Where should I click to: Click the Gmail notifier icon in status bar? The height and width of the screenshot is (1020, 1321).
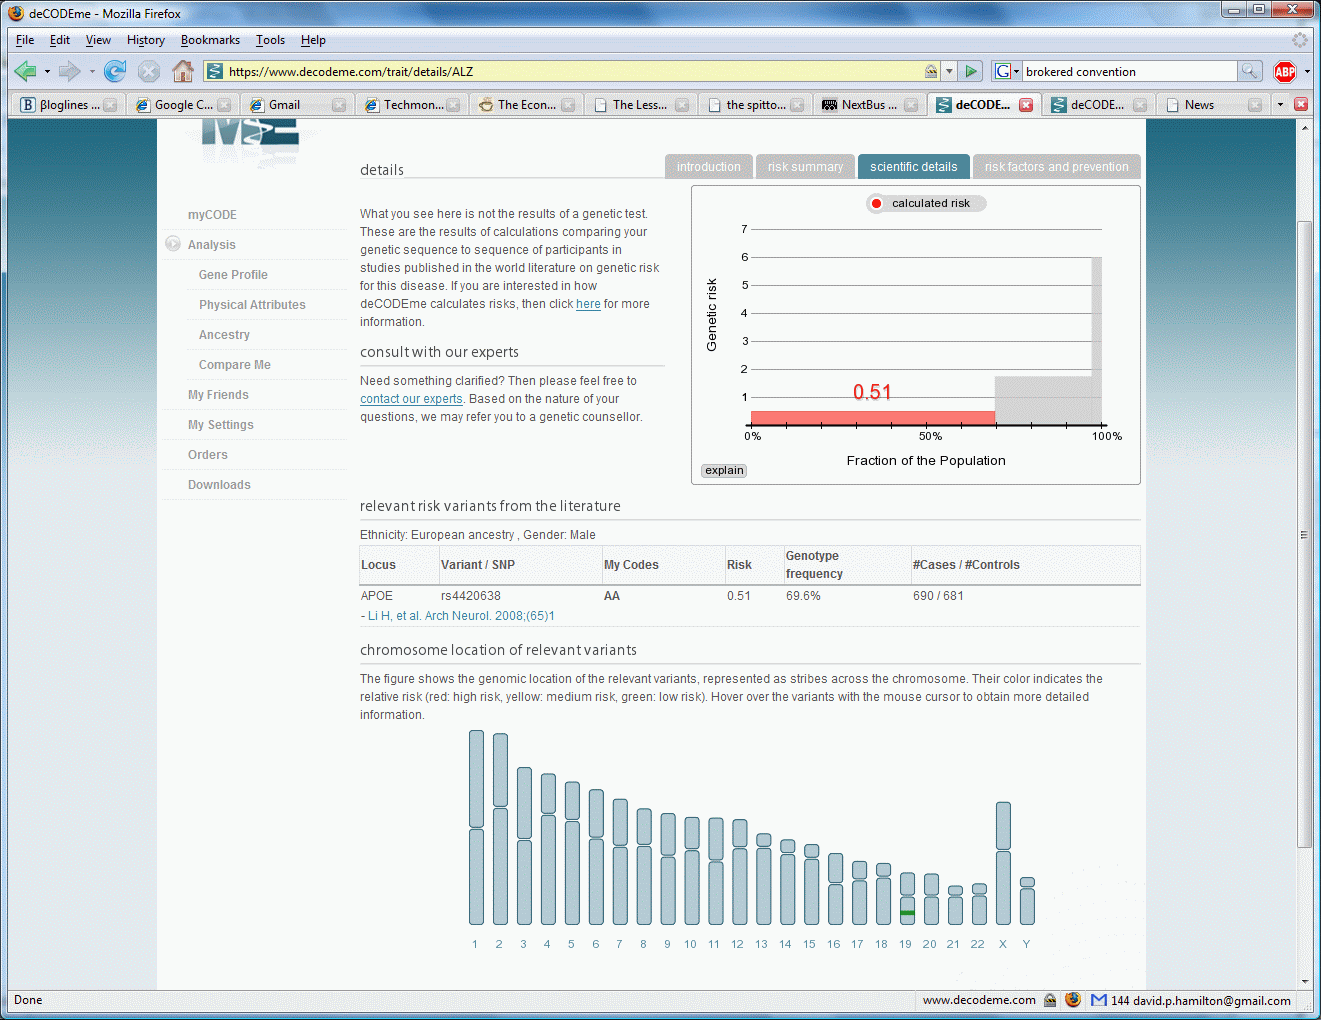click(x=1099, y=1000)
